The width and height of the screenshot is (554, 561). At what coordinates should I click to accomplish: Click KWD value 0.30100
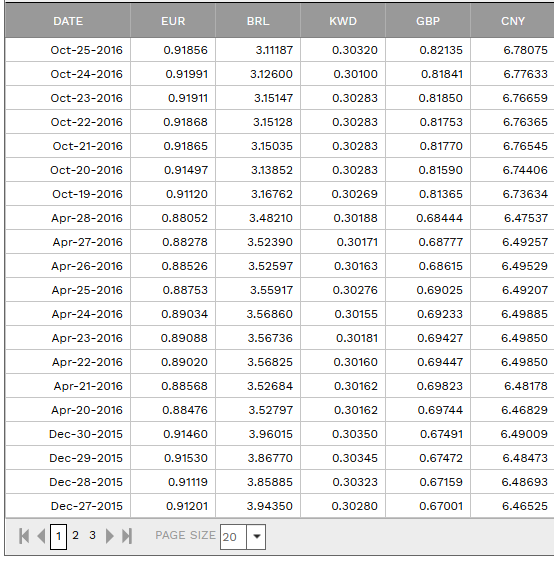355,74
